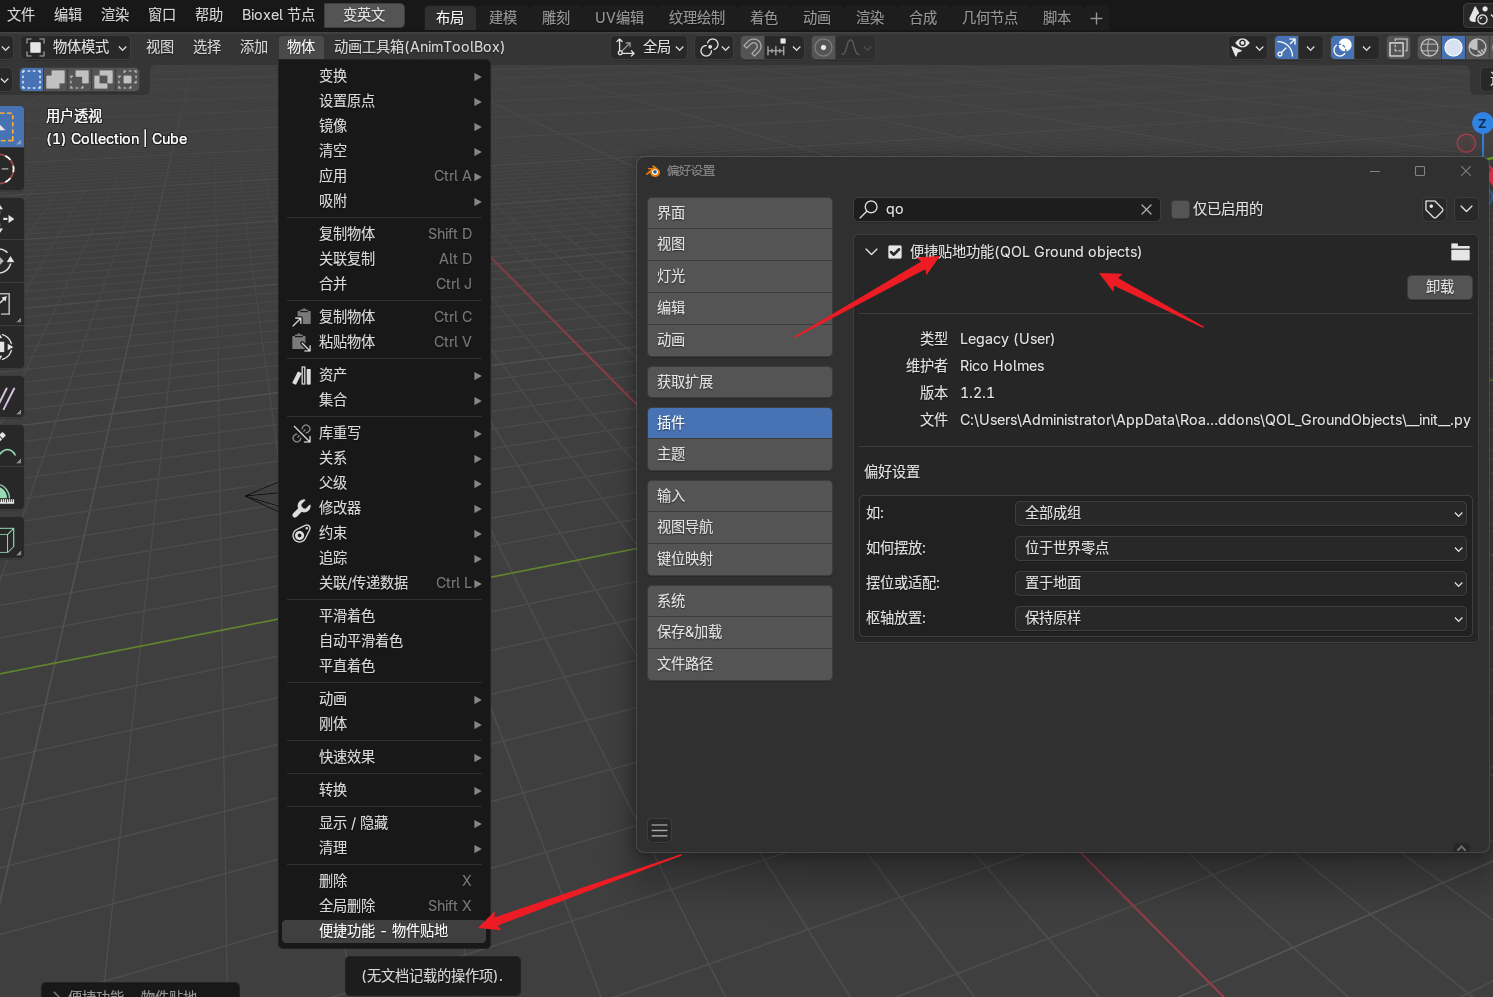
Task: Select the Measure tool
Action: [x=8, y=490]
